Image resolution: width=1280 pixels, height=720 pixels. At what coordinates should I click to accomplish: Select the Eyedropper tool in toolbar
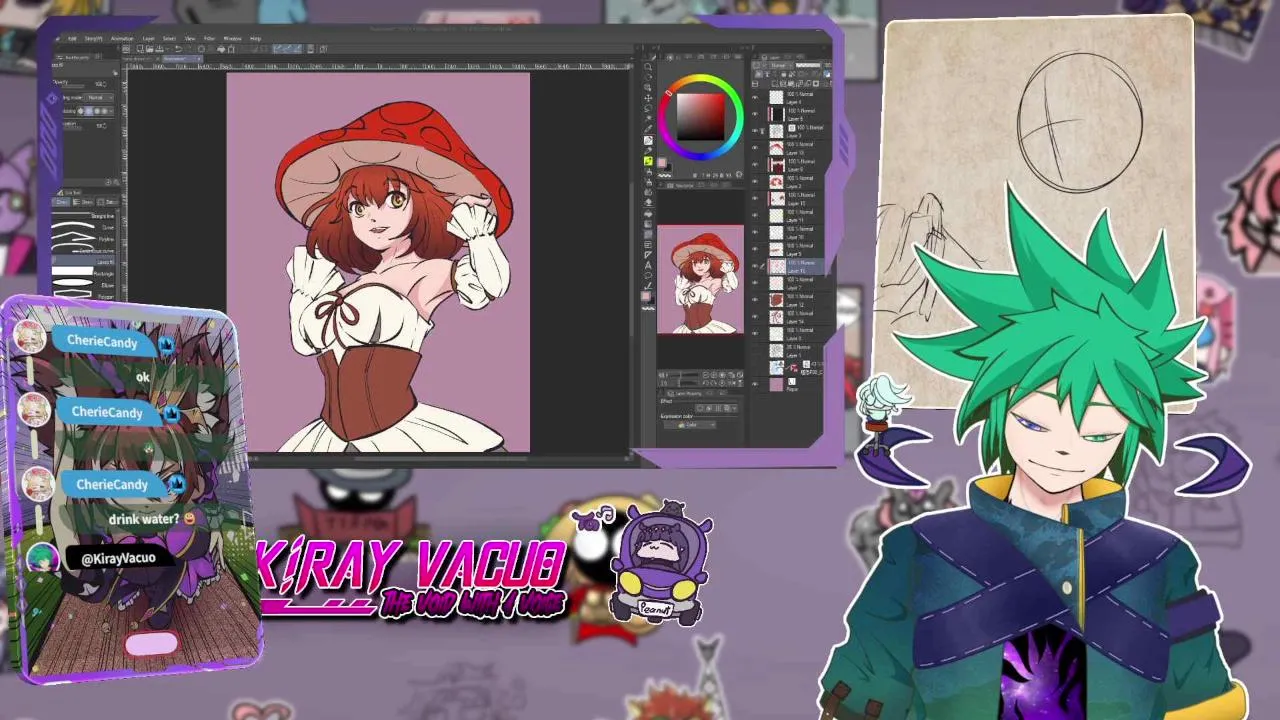pyautogui.click(x=648, y=129)
